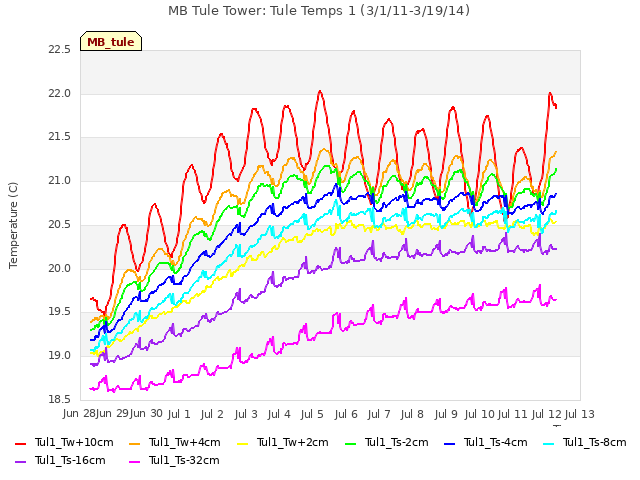Click the Tul1_Ts-16cm legend entry
Image resolution: width=640 pixels, height=480 pixels.
tap(60, 460)
